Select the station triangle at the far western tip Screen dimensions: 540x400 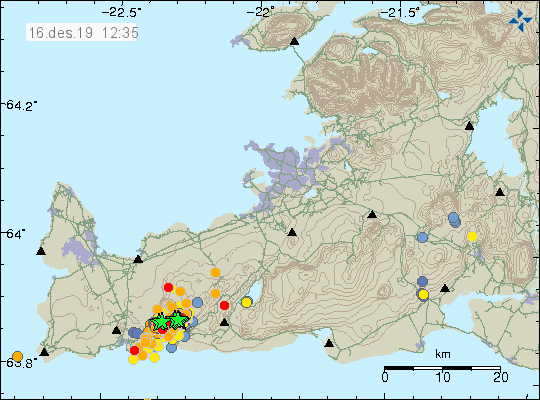tap(41, 251)
